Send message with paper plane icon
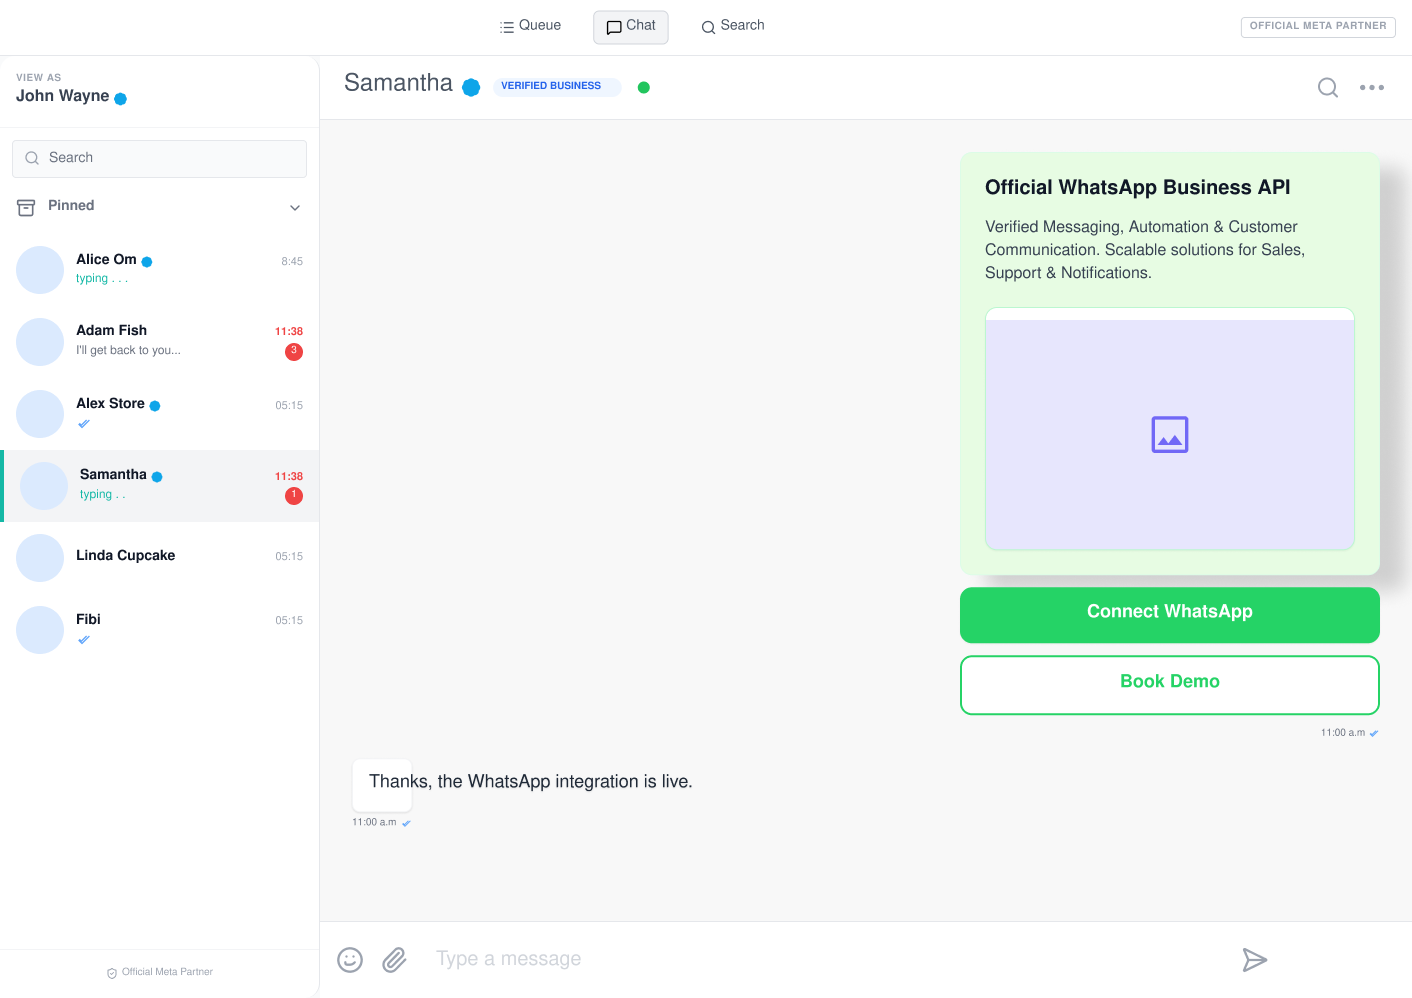The width and height of the screenshot is (1412, 998). 1254,960
